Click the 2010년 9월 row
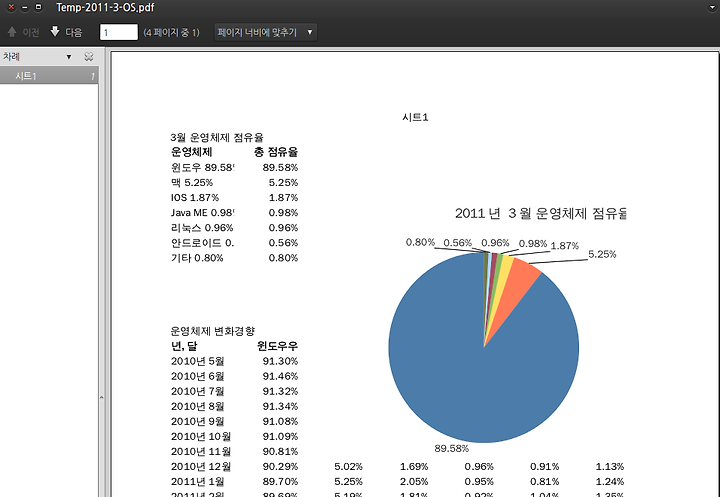720x497 pixels. click(x=234, y=422)
